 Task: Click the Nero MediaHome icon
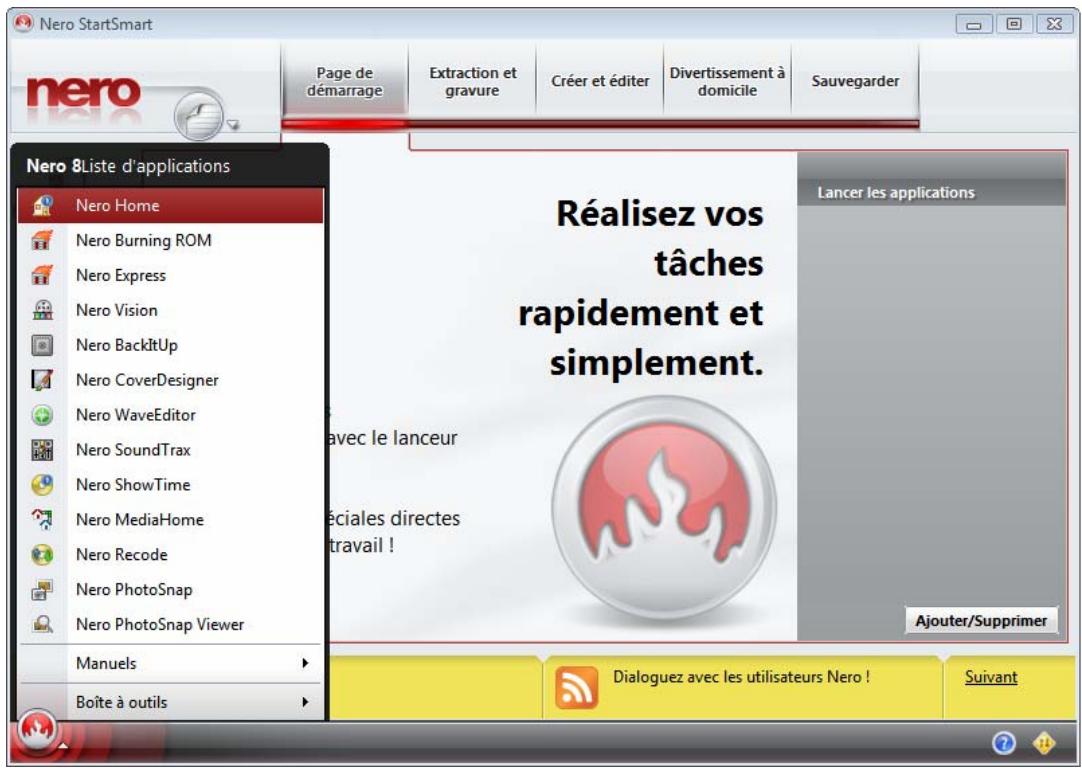42,520
